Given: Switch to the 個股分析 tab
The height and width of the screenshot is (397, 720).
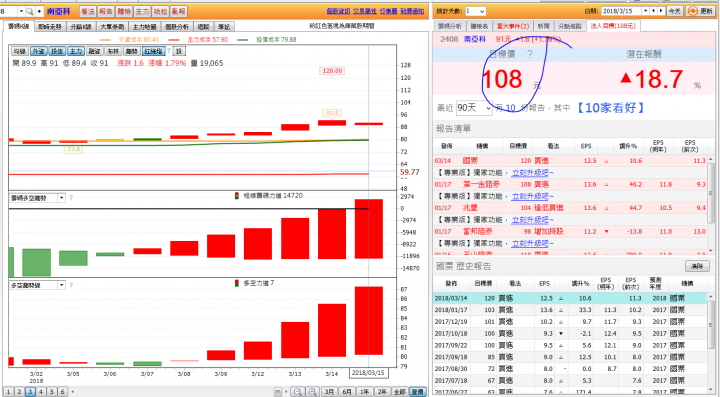Looking at the screenshot, I should pyautogui.click(x=177, y=27).
